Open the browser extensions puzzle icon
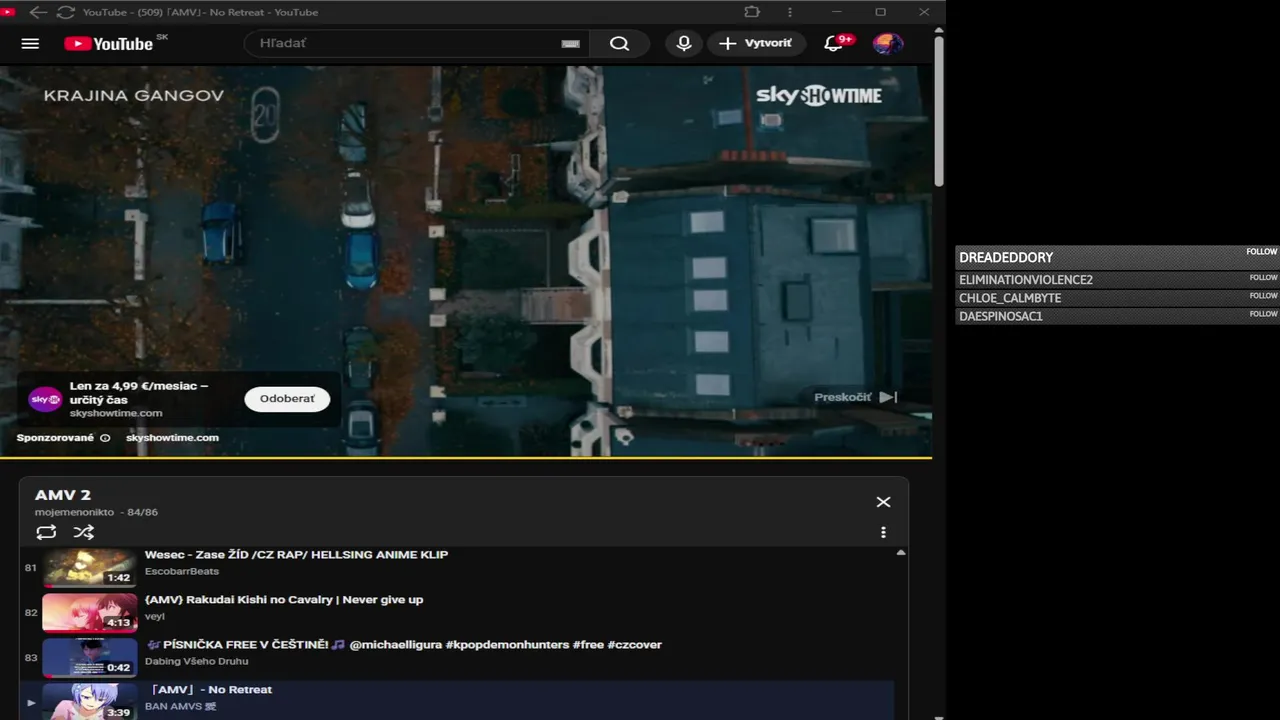 752,12
